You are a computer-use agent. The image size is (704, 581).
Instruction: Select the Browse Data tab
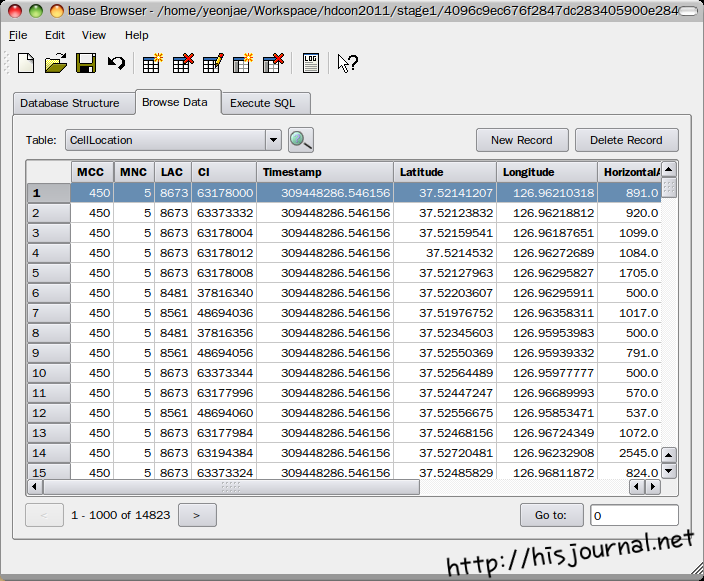(x=178, y=102)
